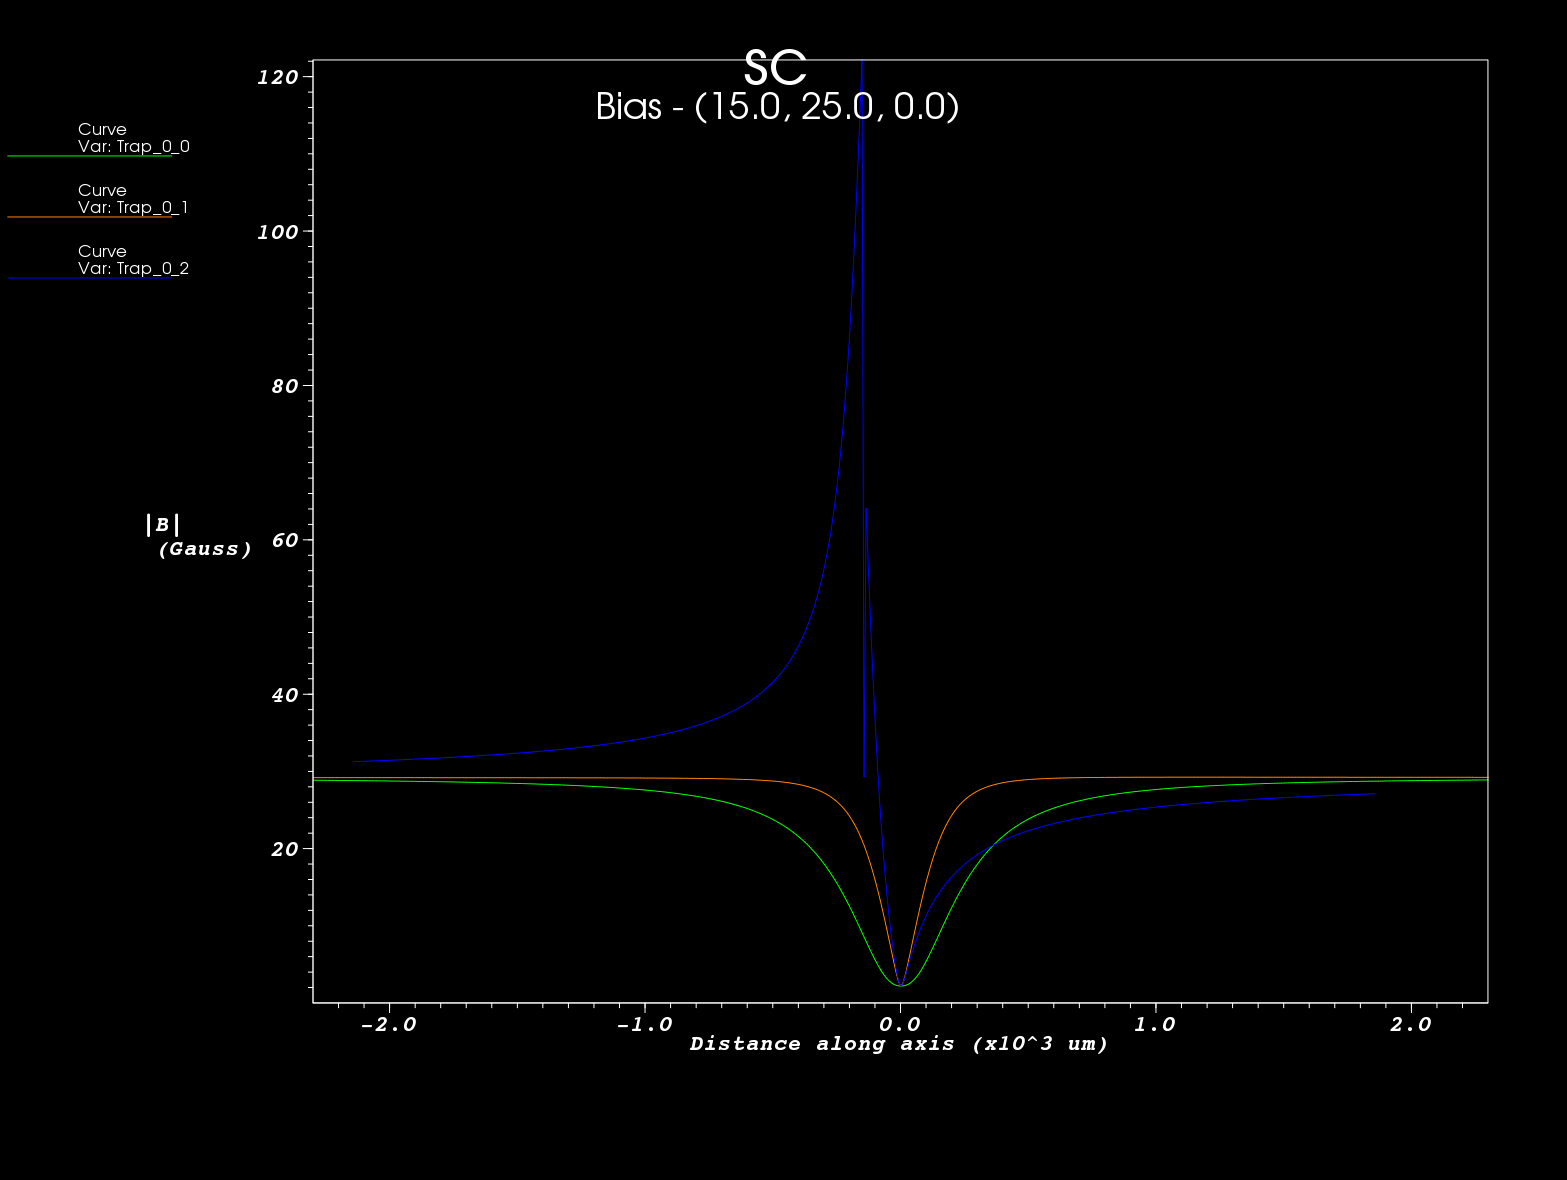Click the 20 tick label on y-axis
The image size is (1567, 1180).
(284, 849)
